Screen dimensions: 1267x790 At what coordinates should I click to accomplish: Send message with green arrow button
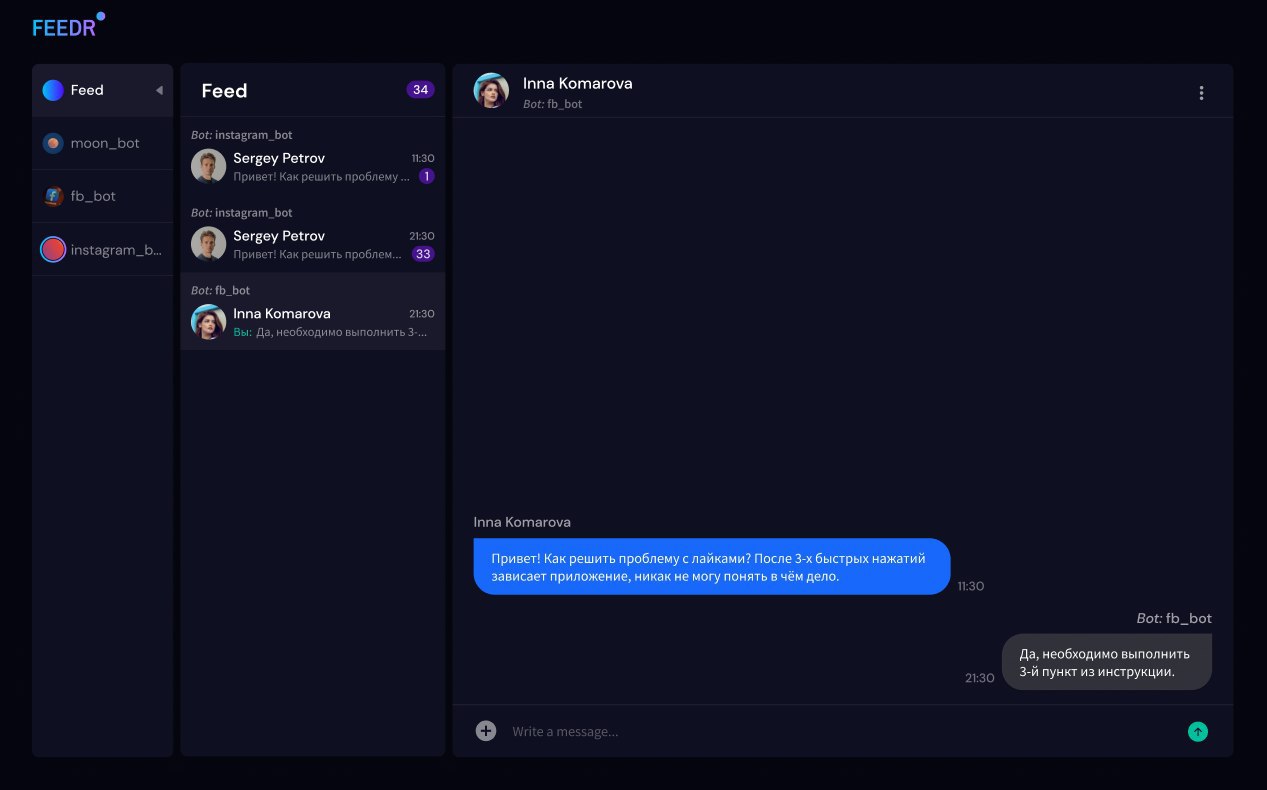click(1198, 731)
